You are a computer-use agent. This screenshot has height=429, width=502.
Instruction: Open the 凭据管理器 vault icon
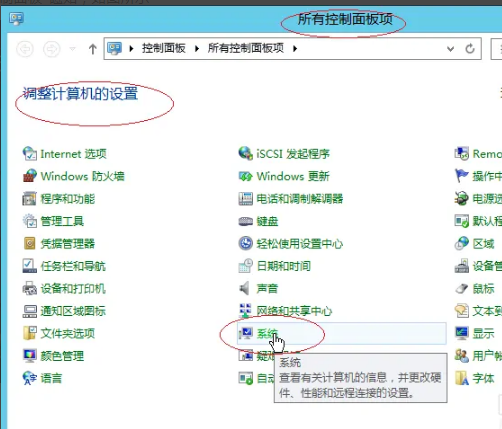click(x=30, y=243)
